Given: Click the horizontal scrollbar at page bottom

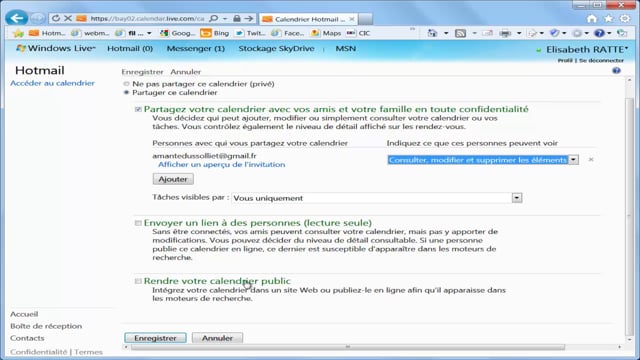Looking at the screenshot, I should coord(348,347).
